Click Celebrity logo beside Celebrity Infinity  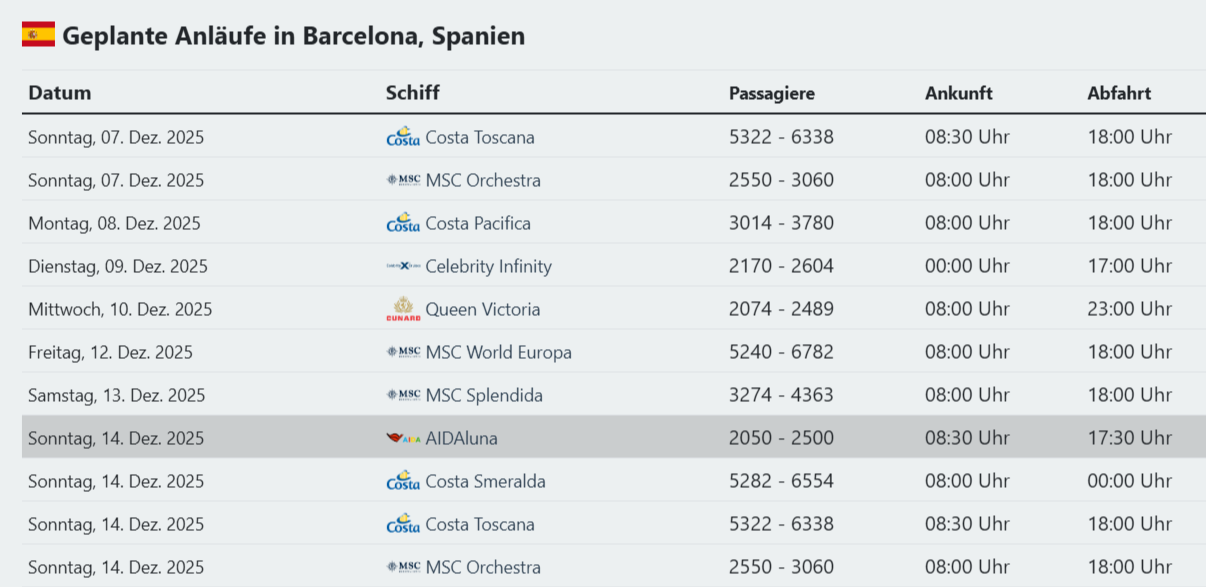click(x=403, y=266)
